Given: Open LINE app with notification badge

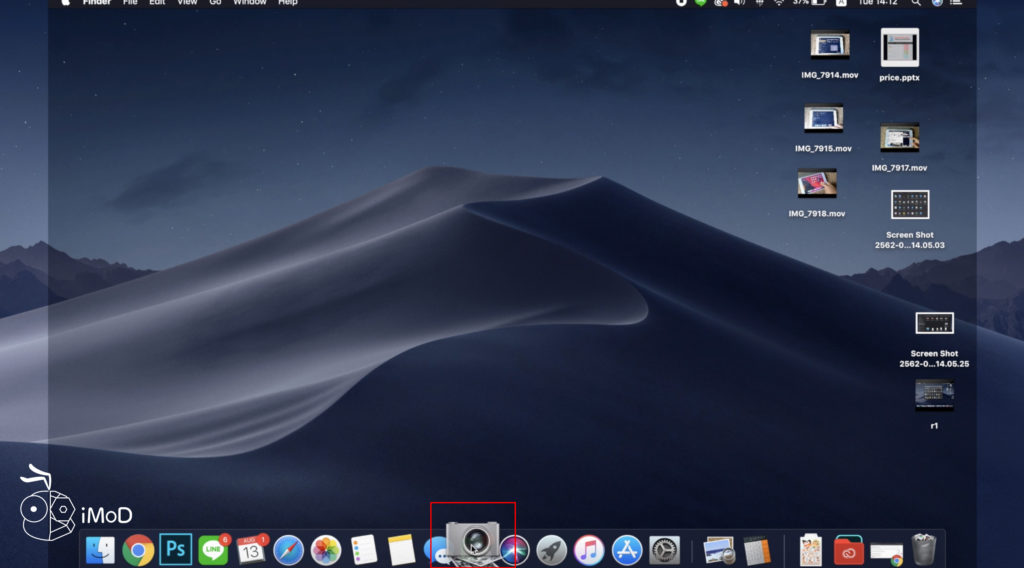Looking at the screenshot, I should pyautogui.click(x=213, y=550).
